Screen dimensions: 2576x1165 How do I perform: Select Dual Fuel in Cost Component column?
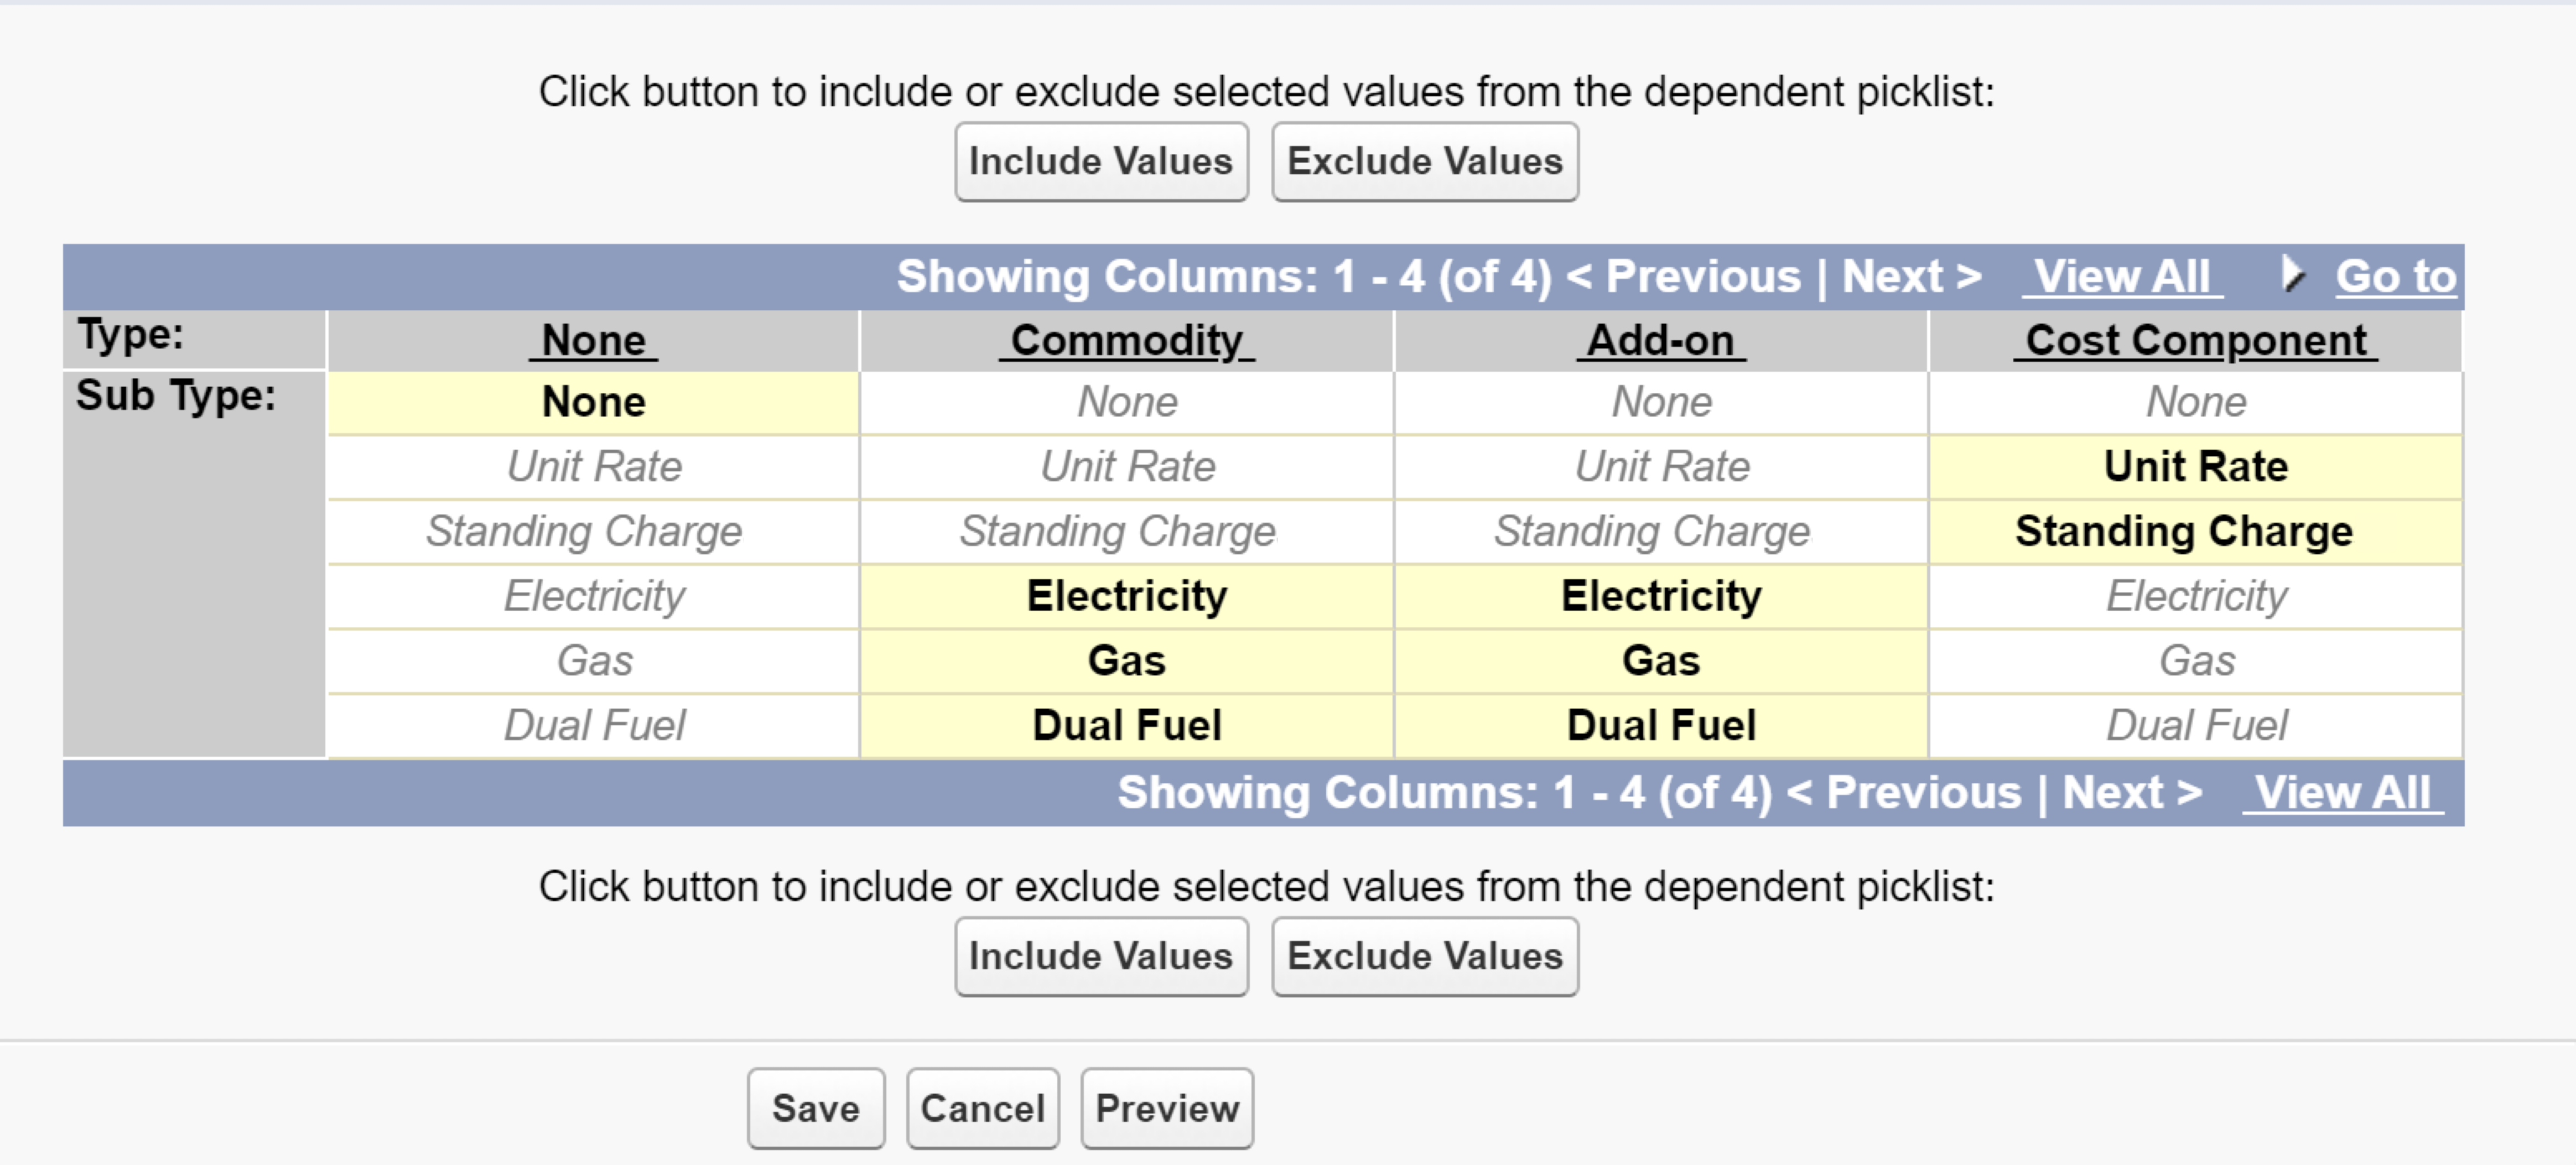(x=2196, y=726)
